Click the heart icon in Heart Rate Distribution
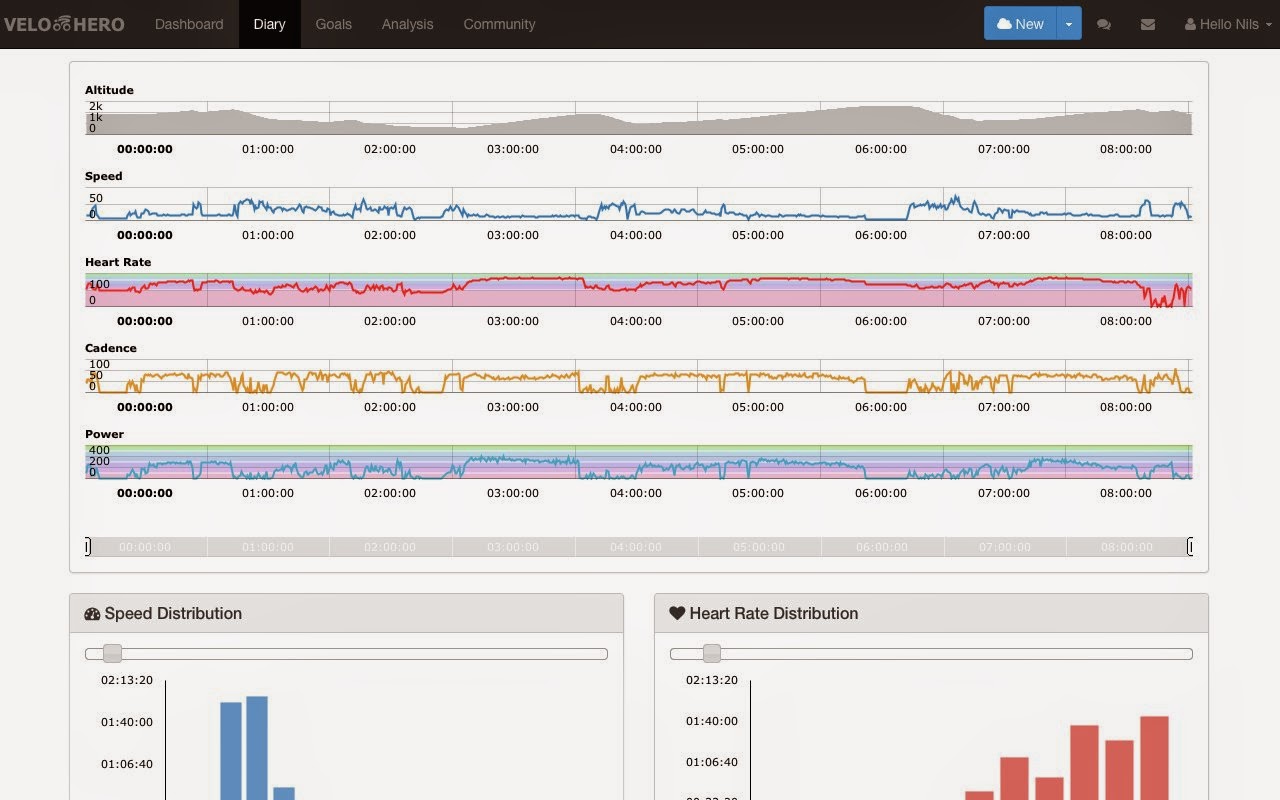 click(x=677, y=613)
